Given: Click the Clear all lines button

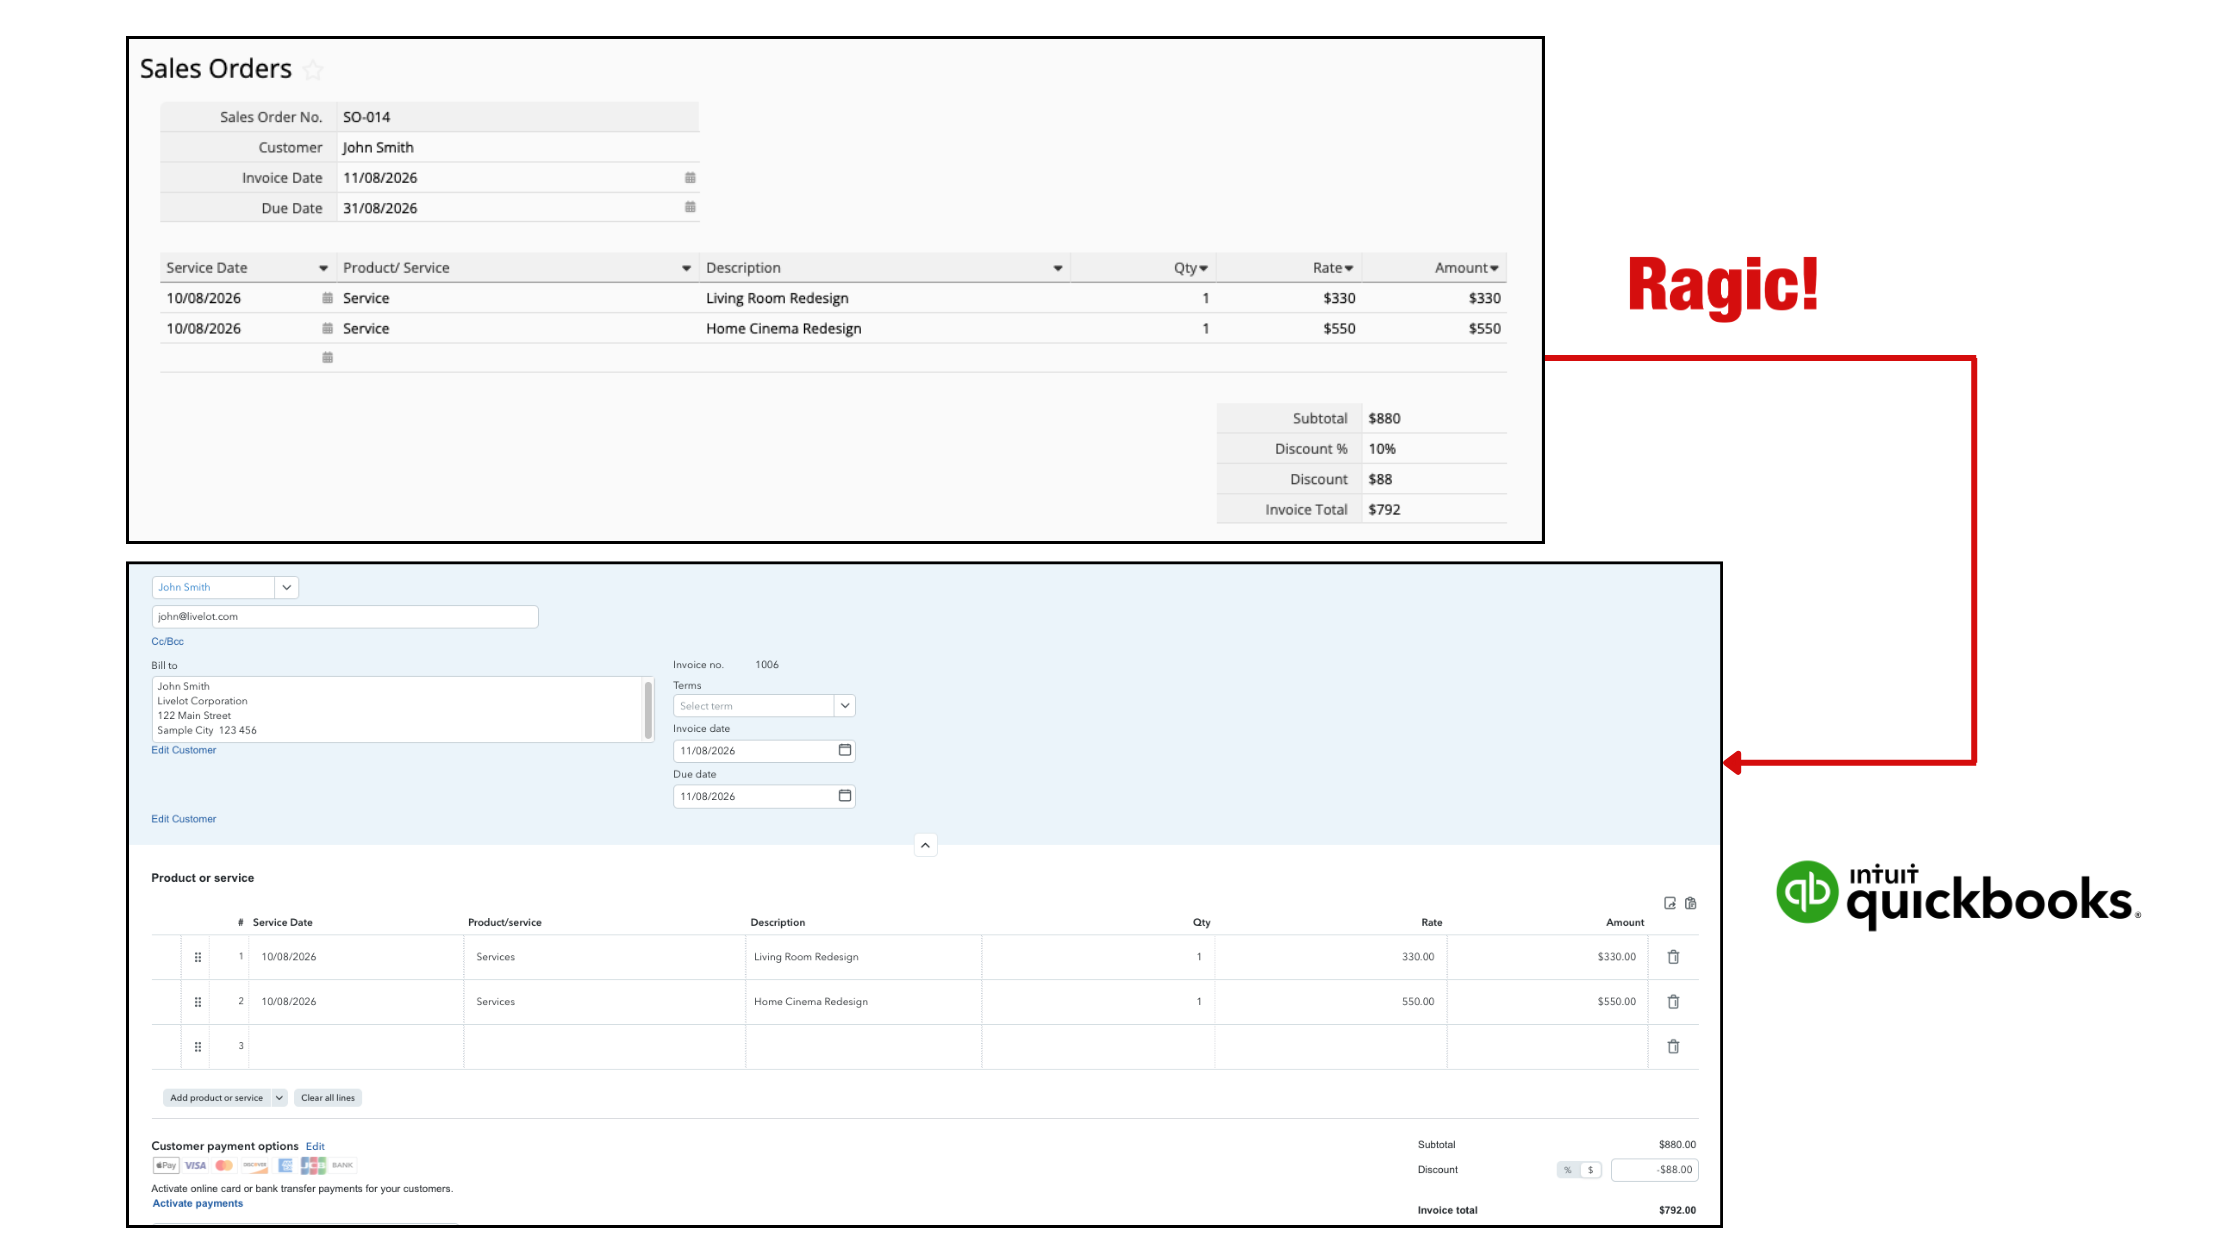Looking at the screenshot, I should (328, 1098).
